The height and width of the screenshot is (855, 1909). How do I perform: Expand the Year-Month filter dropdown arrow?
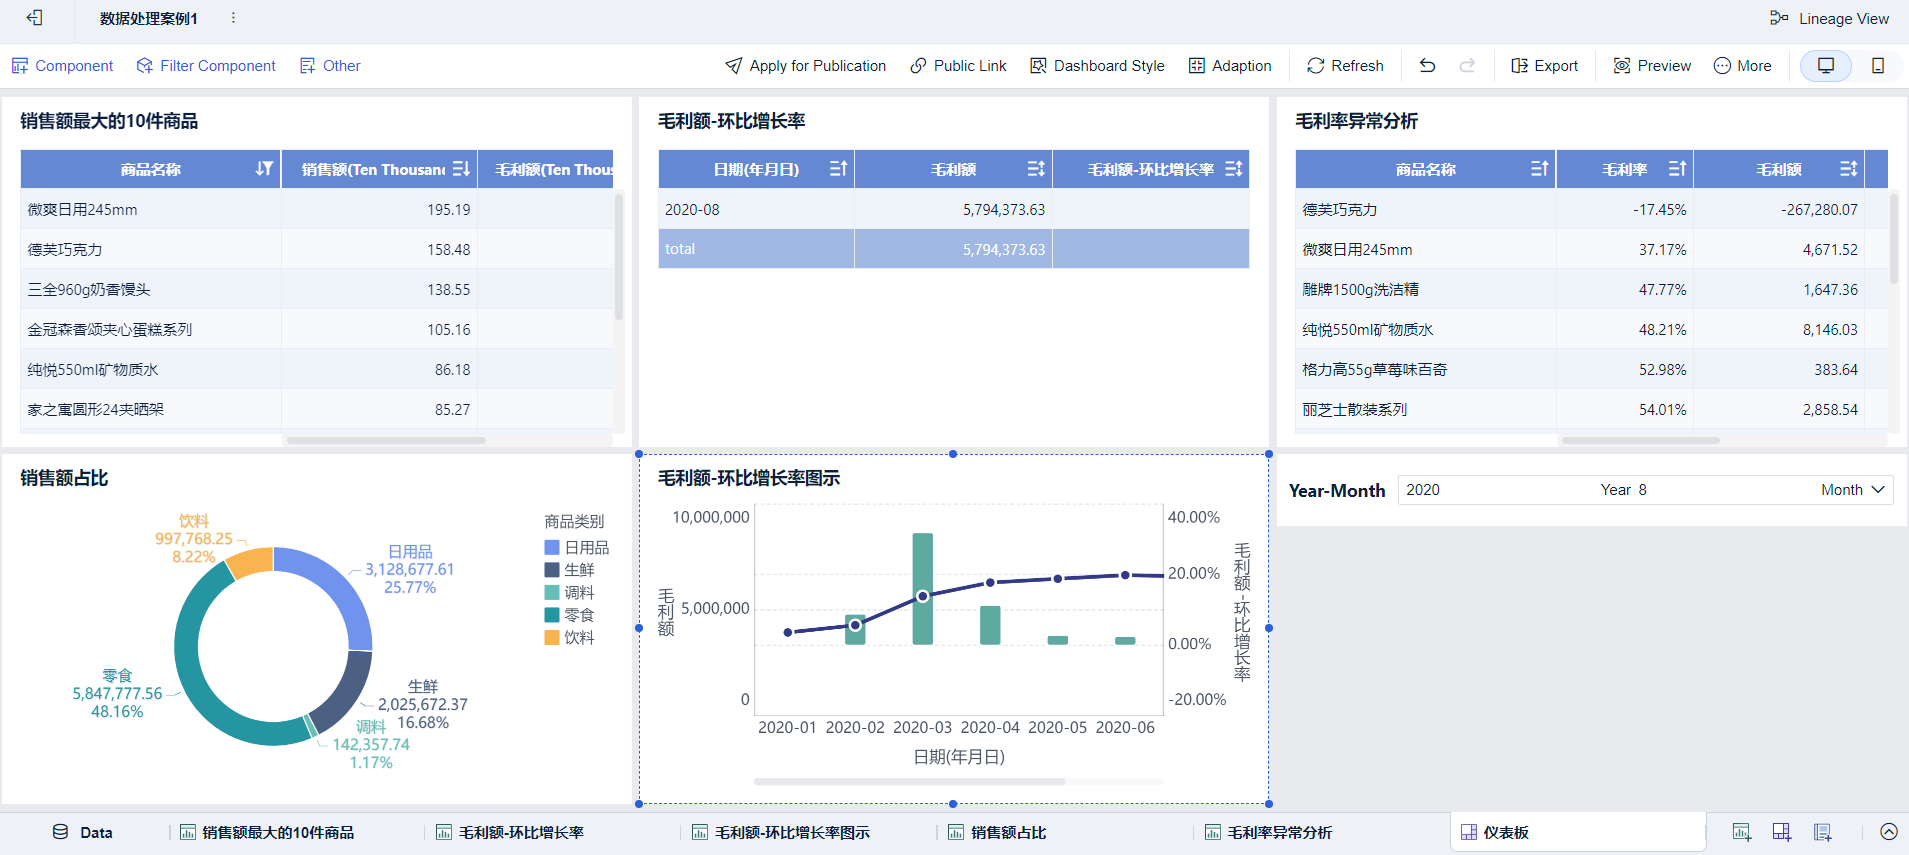click(x=1878, y=490)
